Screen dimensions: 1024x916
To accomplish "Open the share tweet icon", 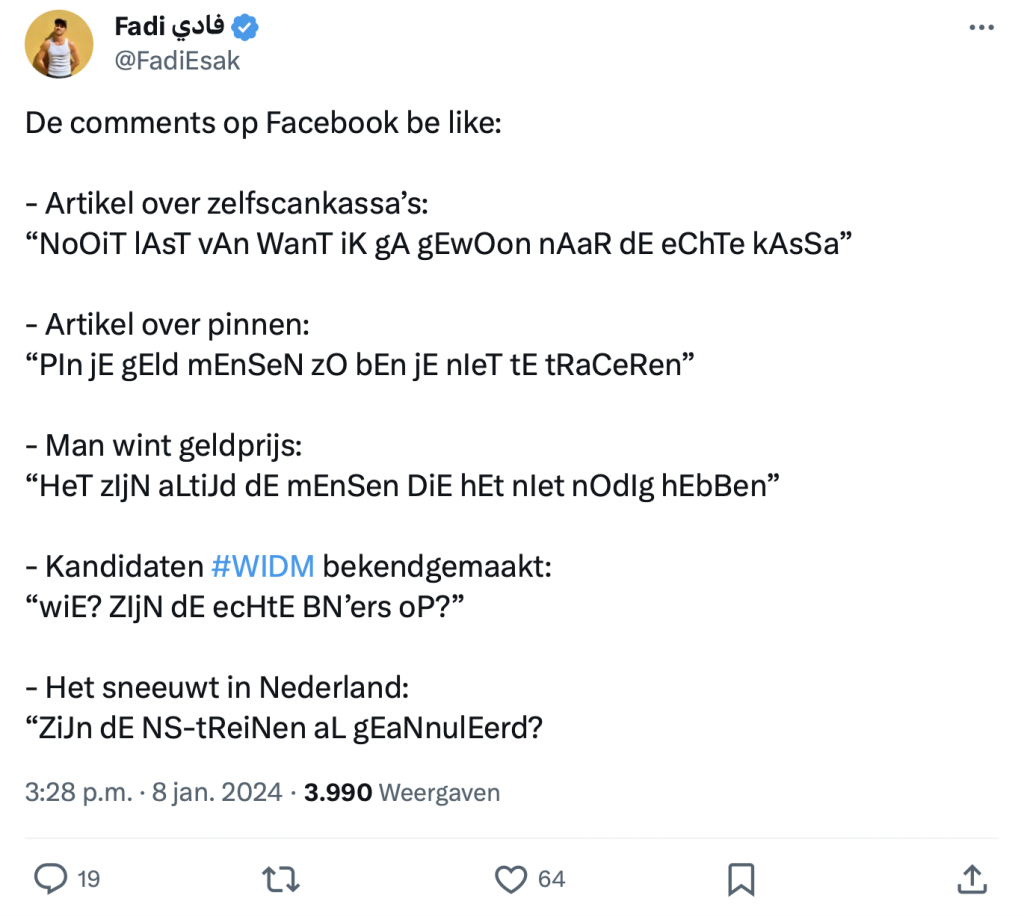I will point(971,879).
